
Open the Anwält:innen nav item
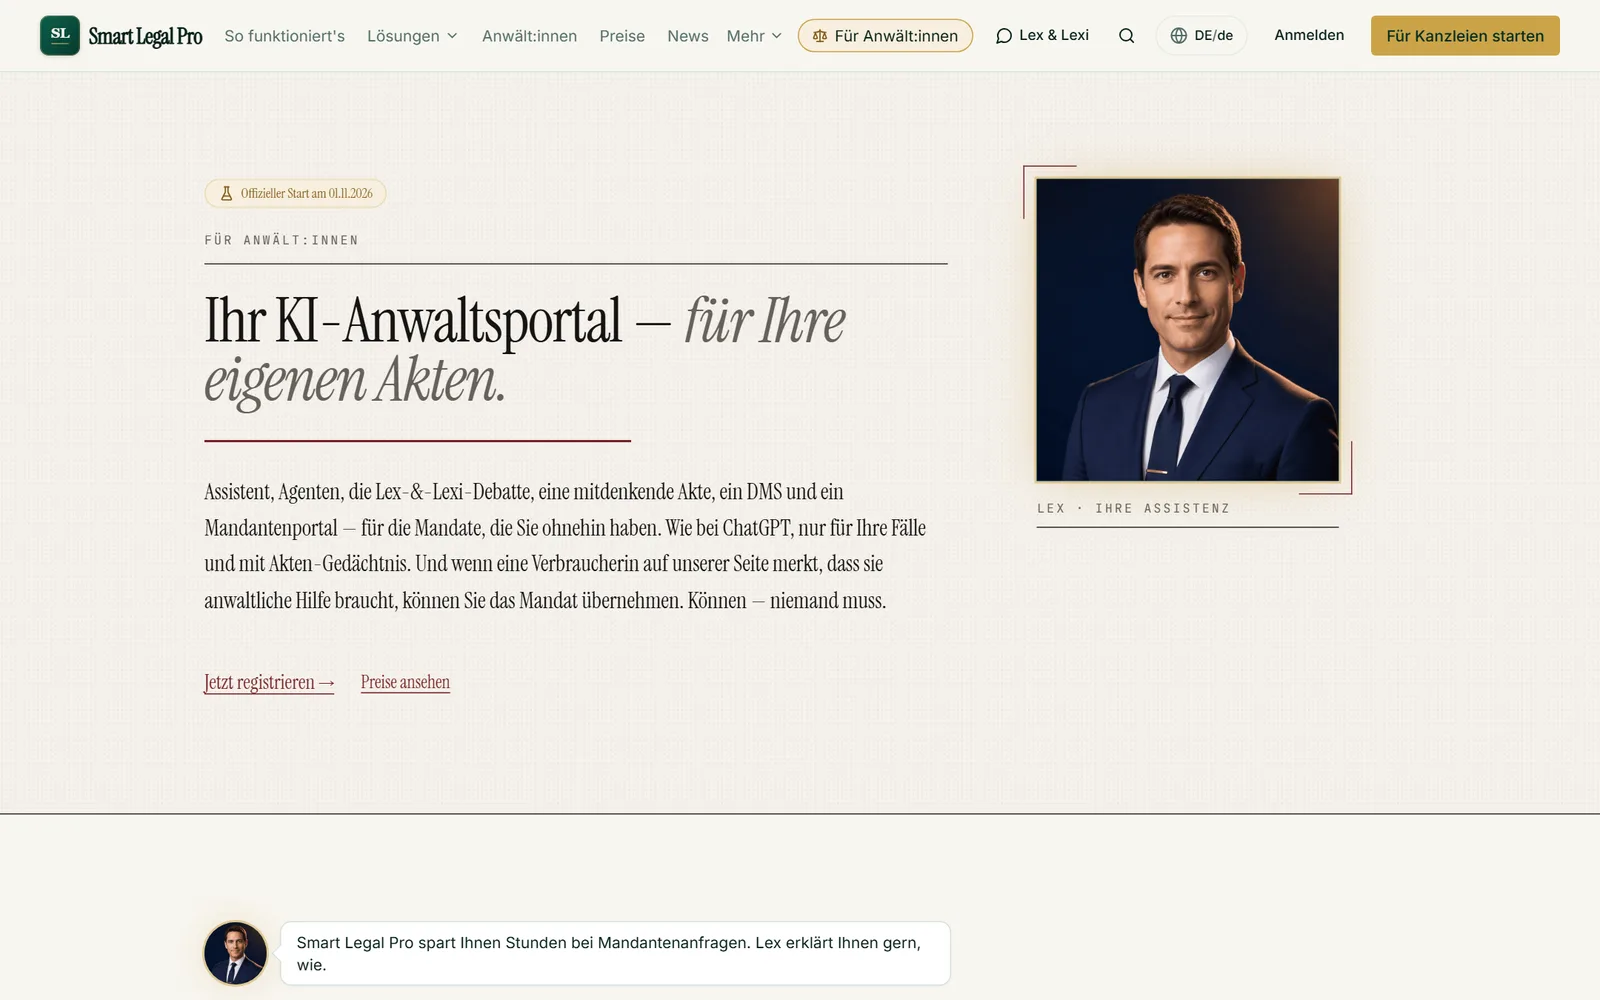[x=529, y=36]
